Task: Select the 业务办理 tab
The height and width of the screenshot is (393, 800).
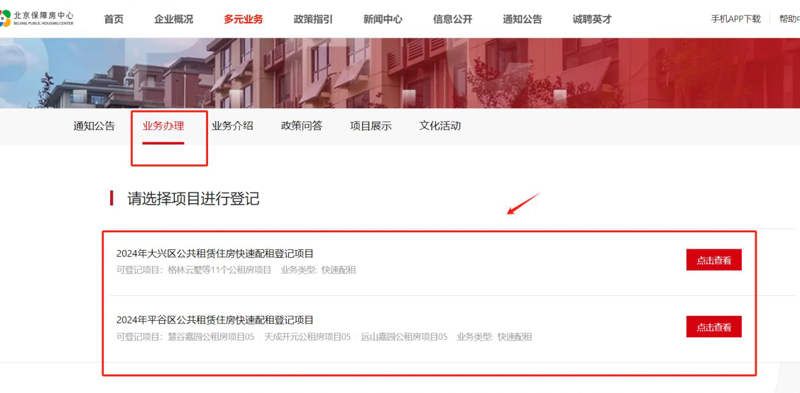Action: (x=163, y=126)
